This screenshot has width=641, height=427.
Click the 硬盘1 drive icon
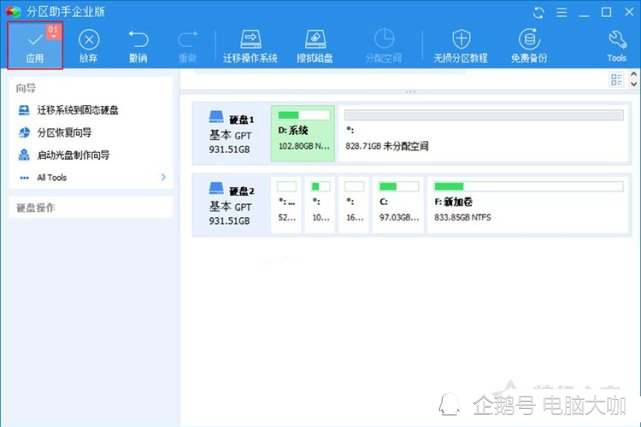217,116
